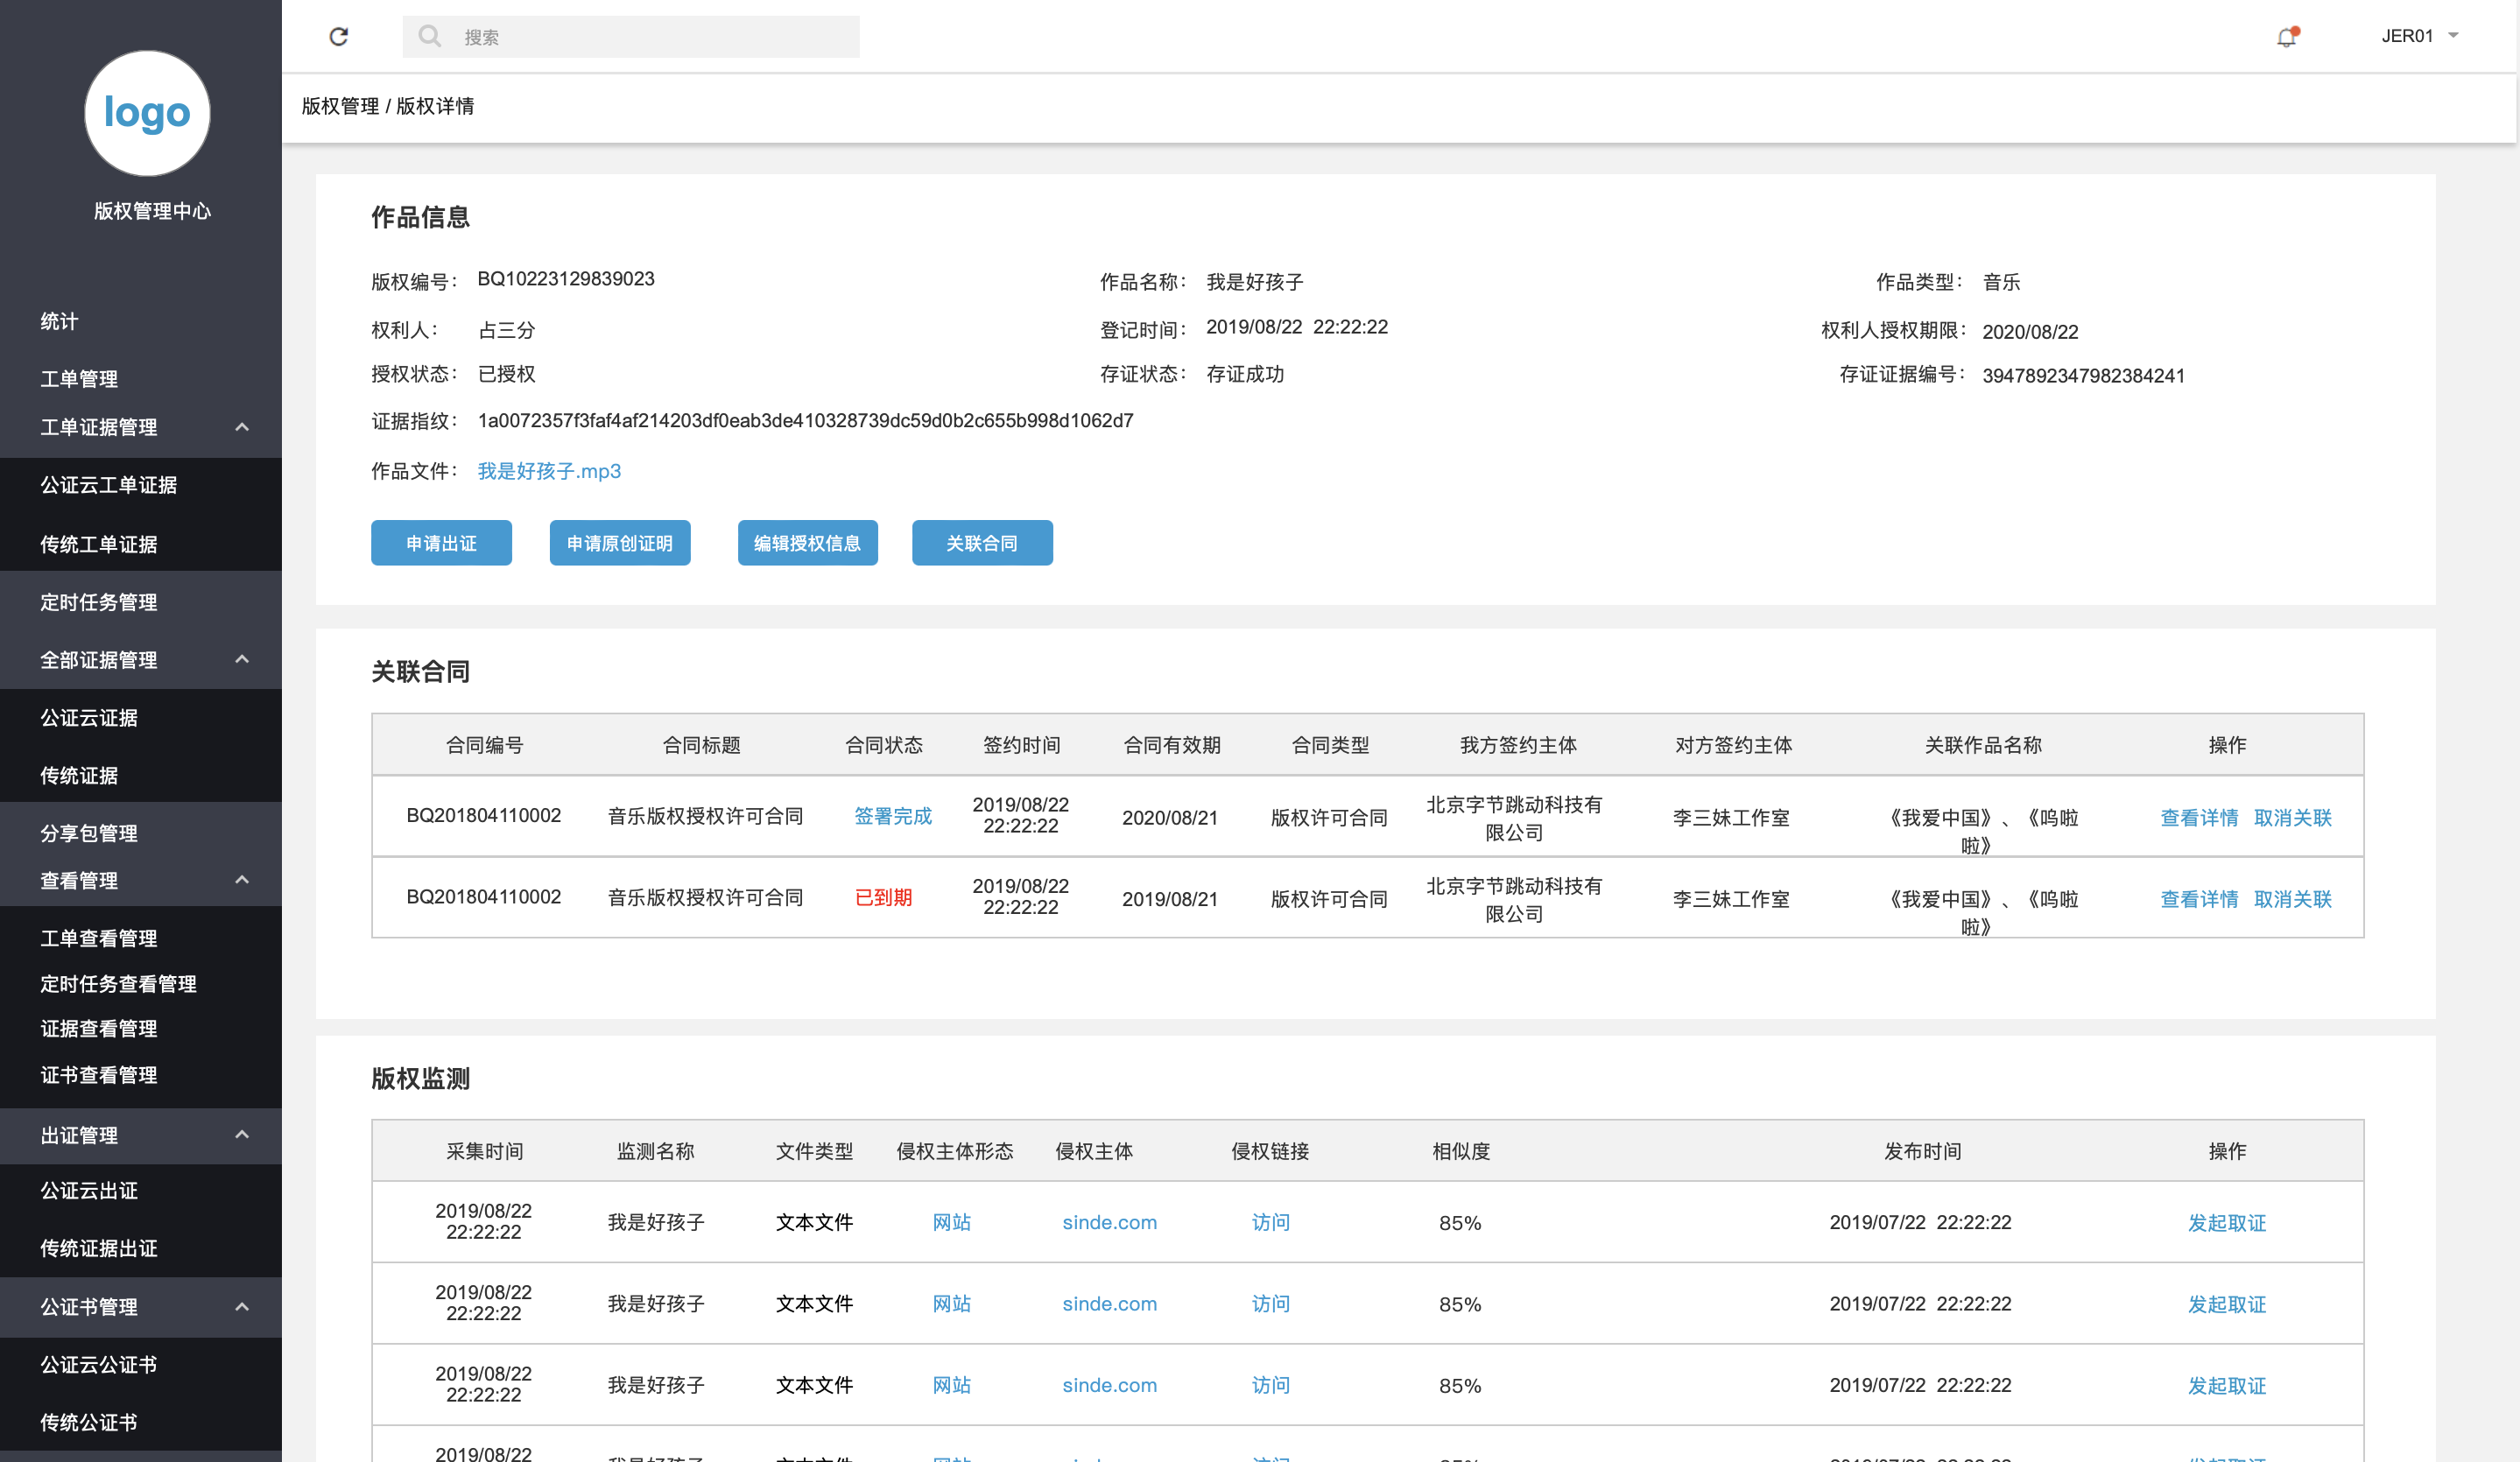Screen dimensions: 2520x1462
Task: Click the 相似度 column header
Action: pyautogui.click(x=1461, y=1151)
